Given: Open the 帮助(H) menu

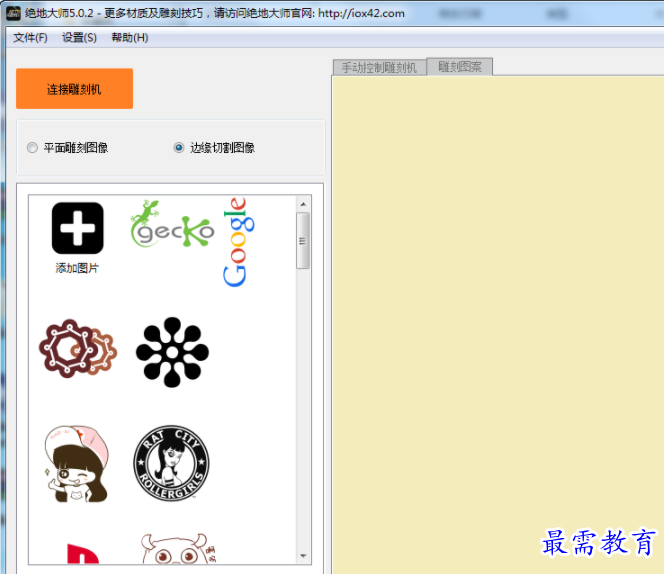Looking at the screenshot, I should click(130, 38).
